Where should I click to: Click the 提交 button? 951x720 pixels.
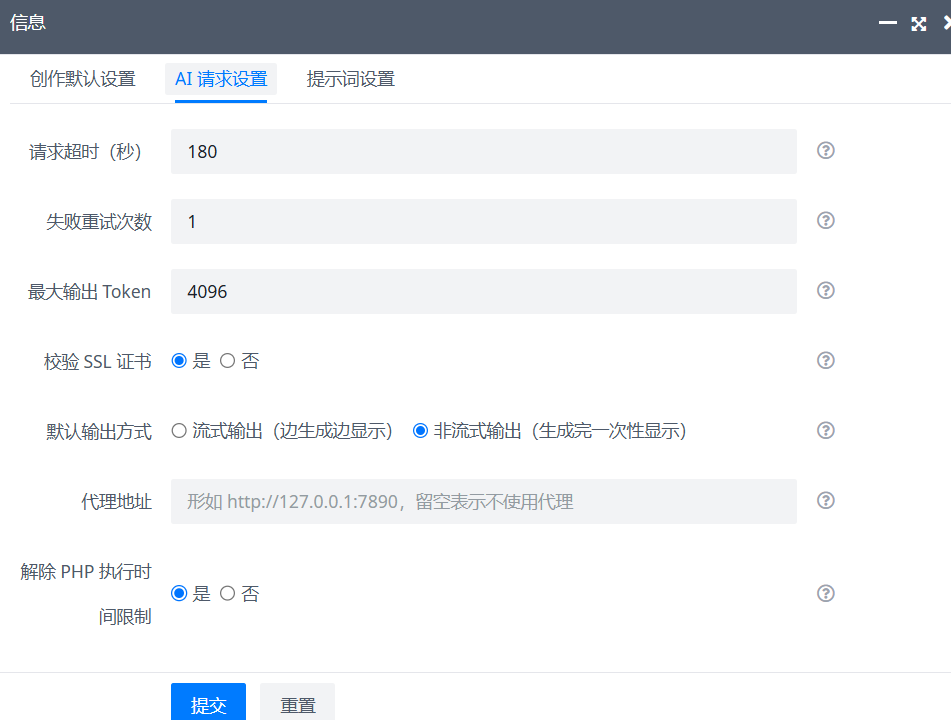tap(208, 704)
